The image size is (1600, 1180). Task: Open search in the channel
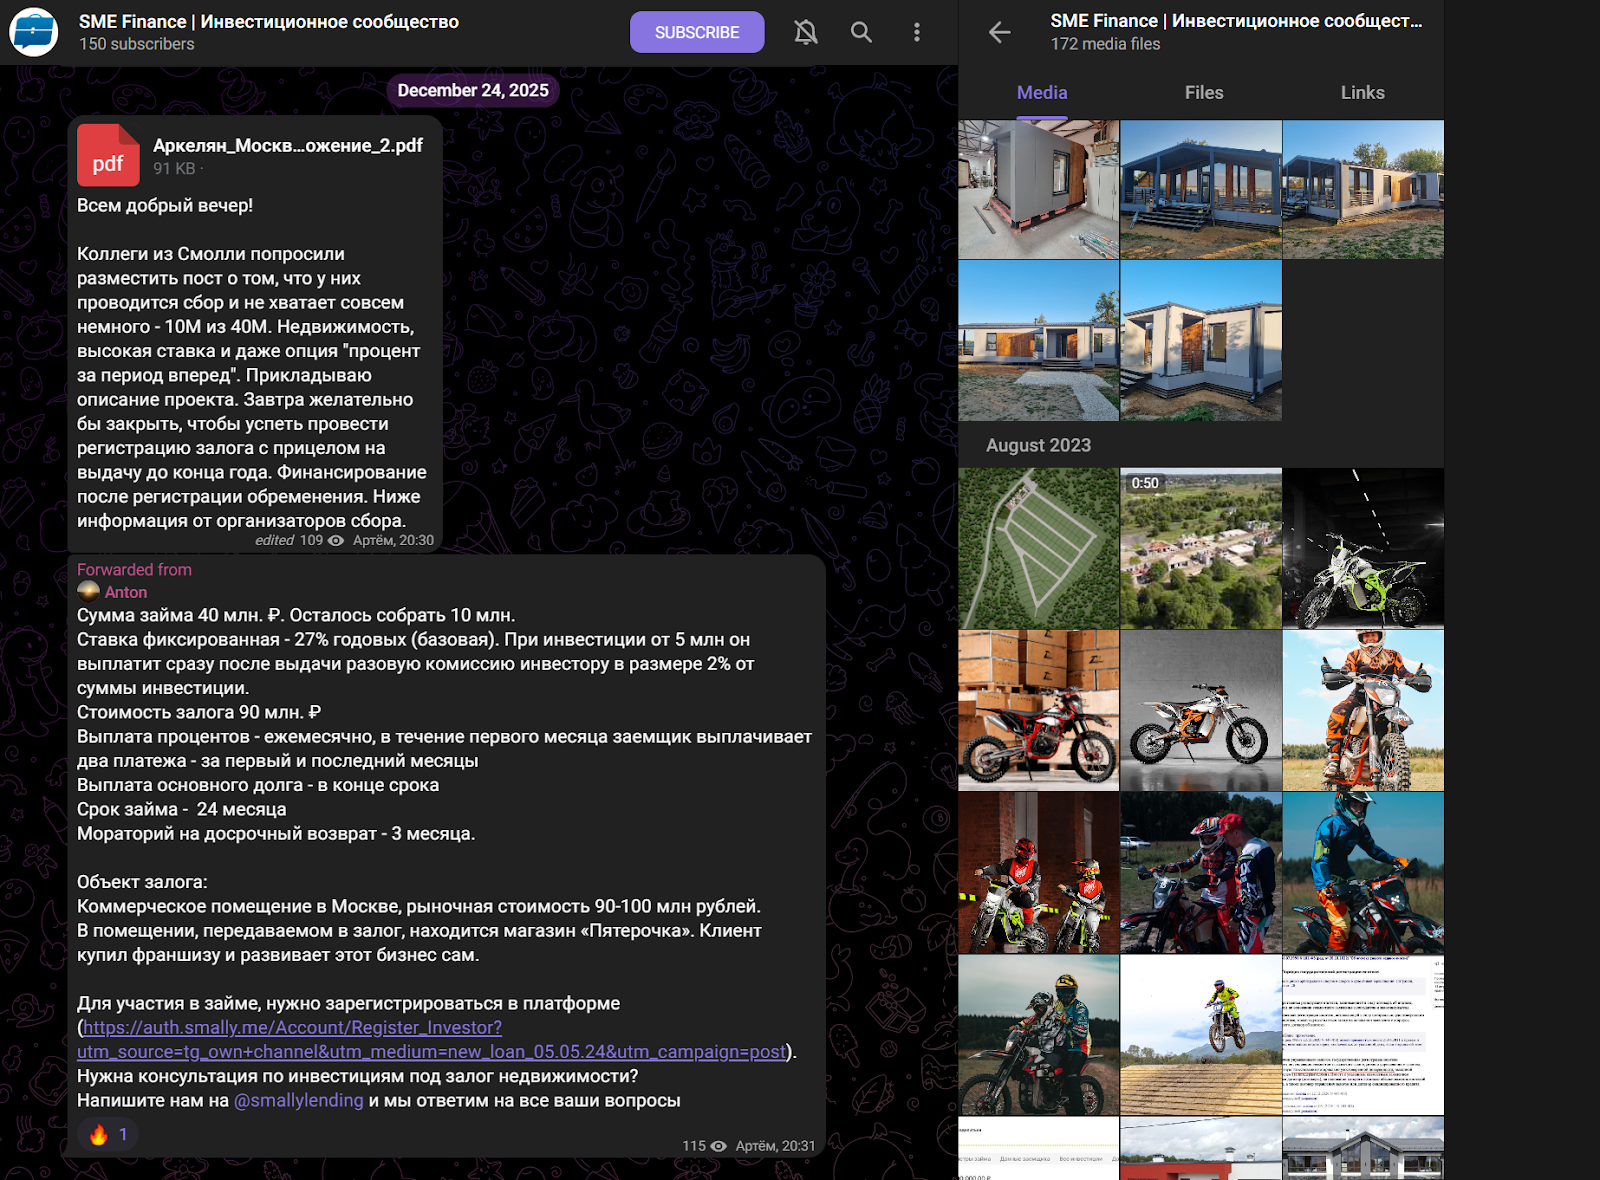coord(861,32)
